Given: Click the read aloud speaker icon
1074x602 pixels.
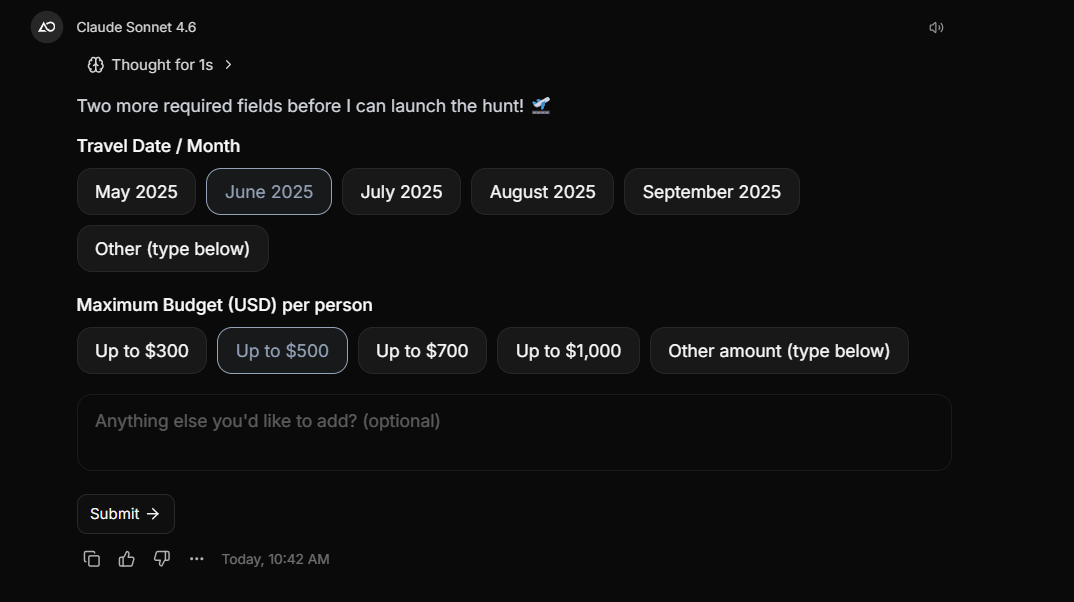Looking at the screenshot, I should coord(936,28).
